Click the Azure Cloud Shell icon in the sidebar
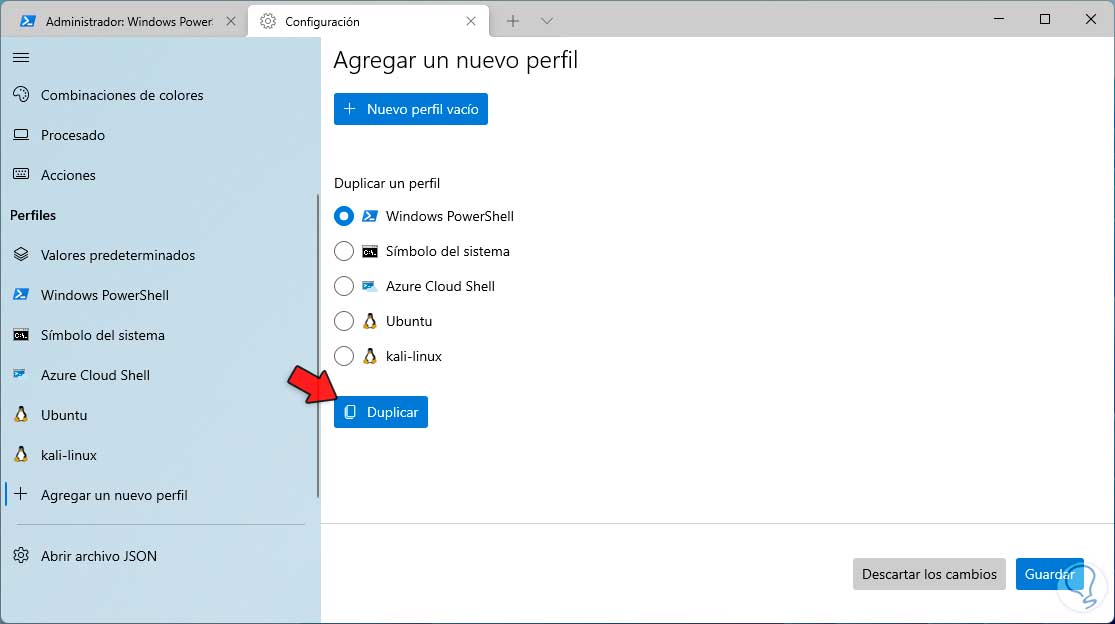 pyautogui.click(x=21, y=374)
